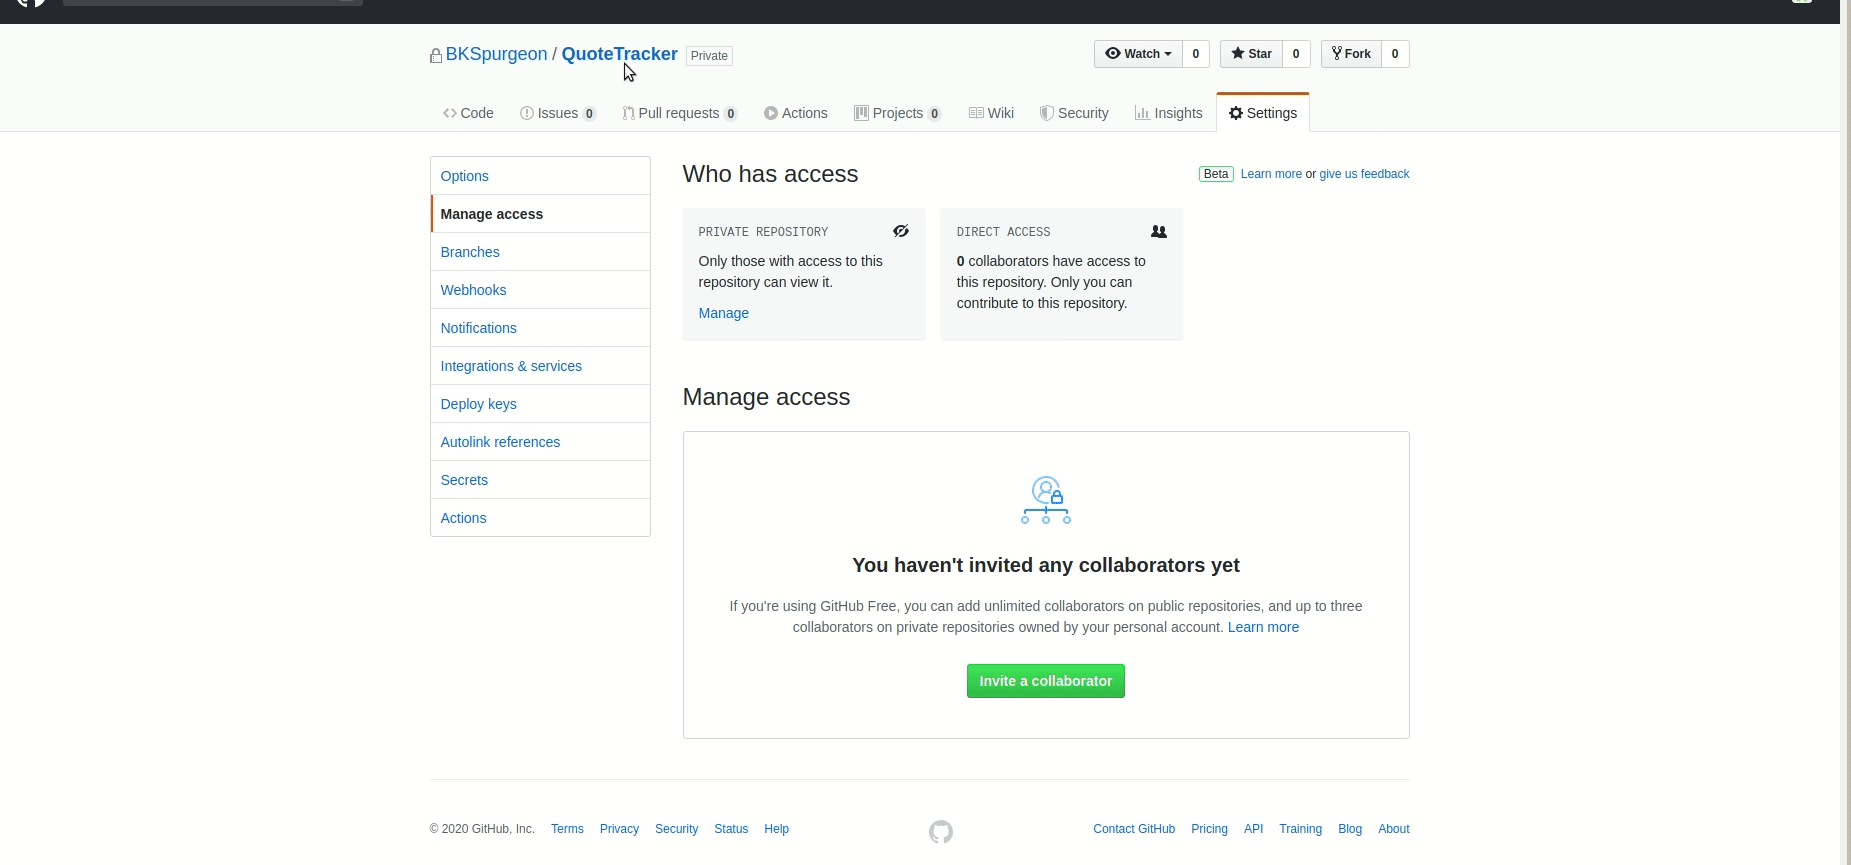Open the Wiki tab

pyautogui.click(x=991, y=113)
